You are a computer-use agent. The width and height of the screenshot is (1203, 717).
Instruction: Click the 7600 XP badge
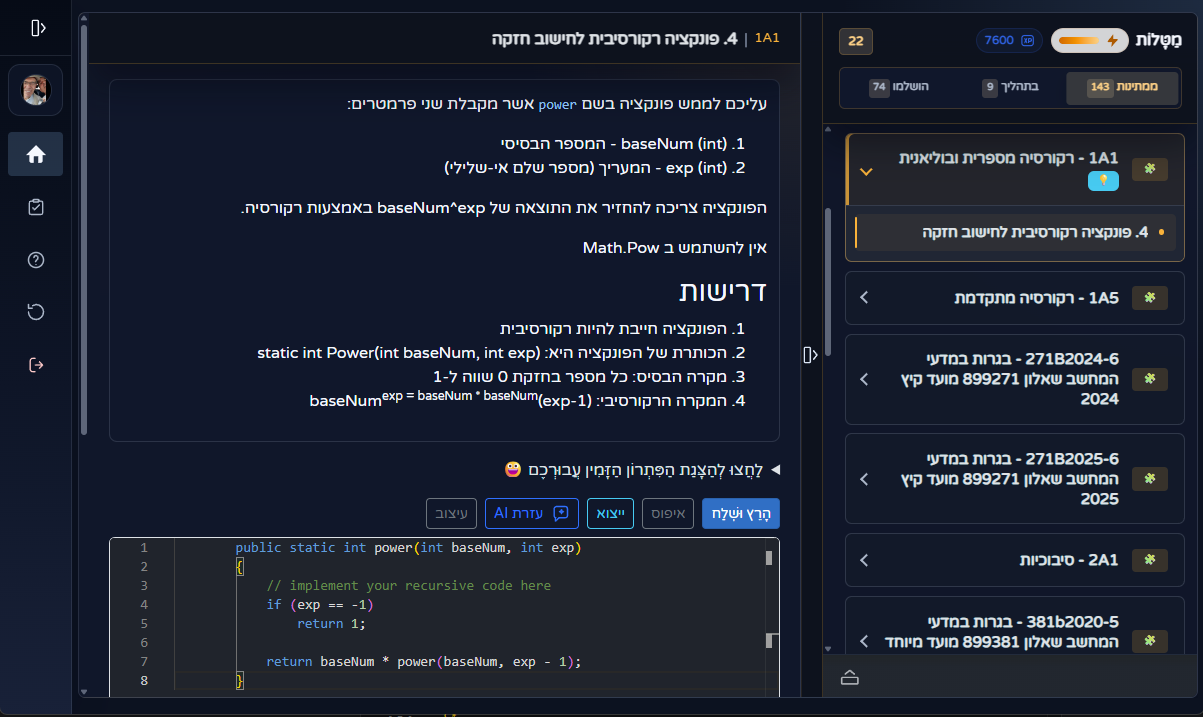point(1009,40)
